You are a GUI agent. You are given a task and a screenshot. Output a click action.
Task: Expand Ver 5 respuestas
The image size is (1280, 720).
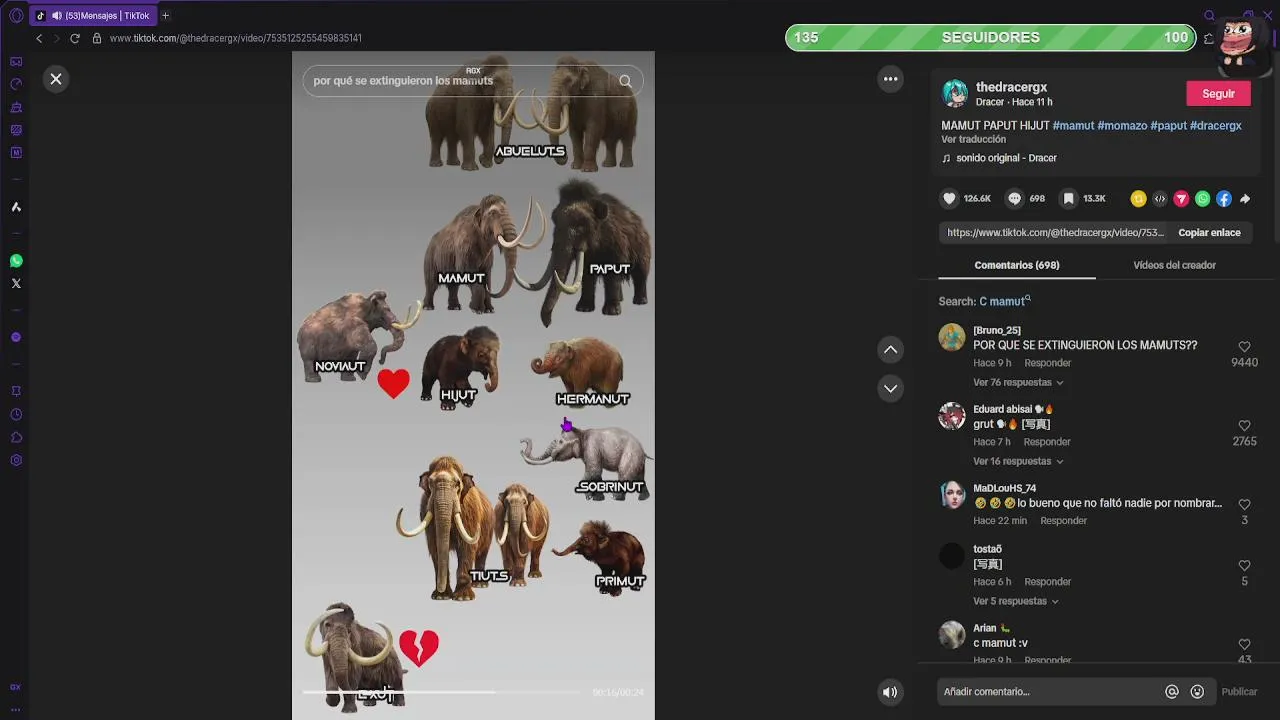click(x=1015, y=602)
